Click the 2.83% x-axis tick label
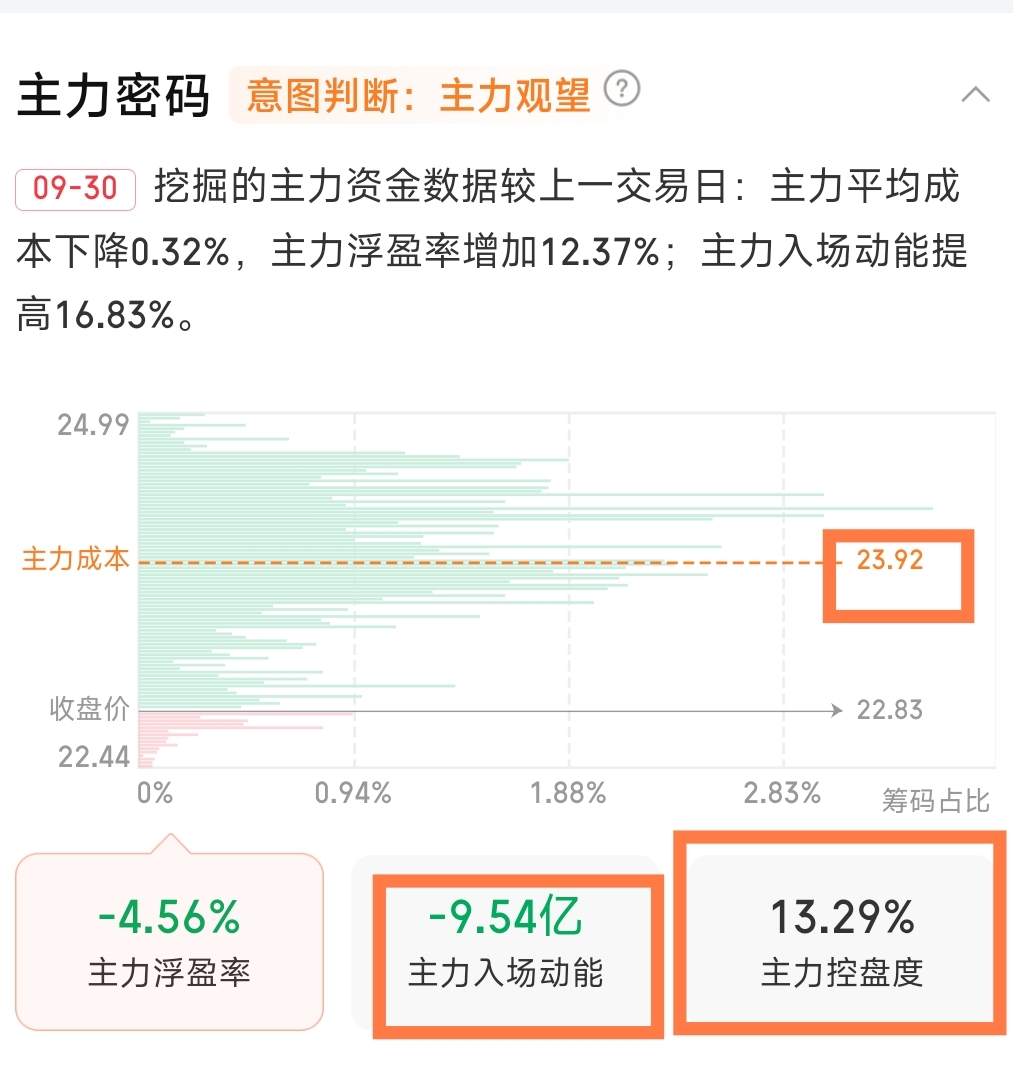This screenshot has height=1069, width=1013. (783, 793)
